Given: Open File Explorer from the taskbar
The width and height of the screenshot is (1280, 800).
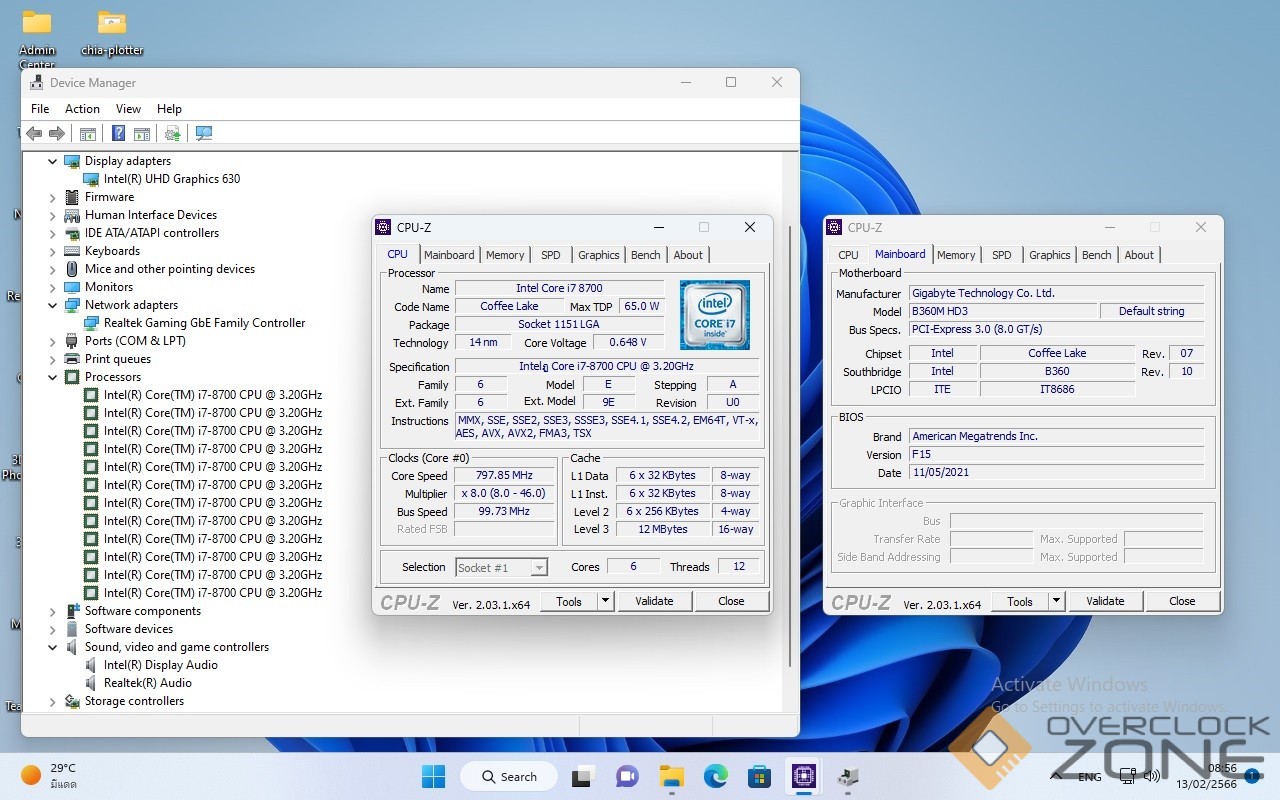Looking at the screenshot, I should tap(671, 776).
